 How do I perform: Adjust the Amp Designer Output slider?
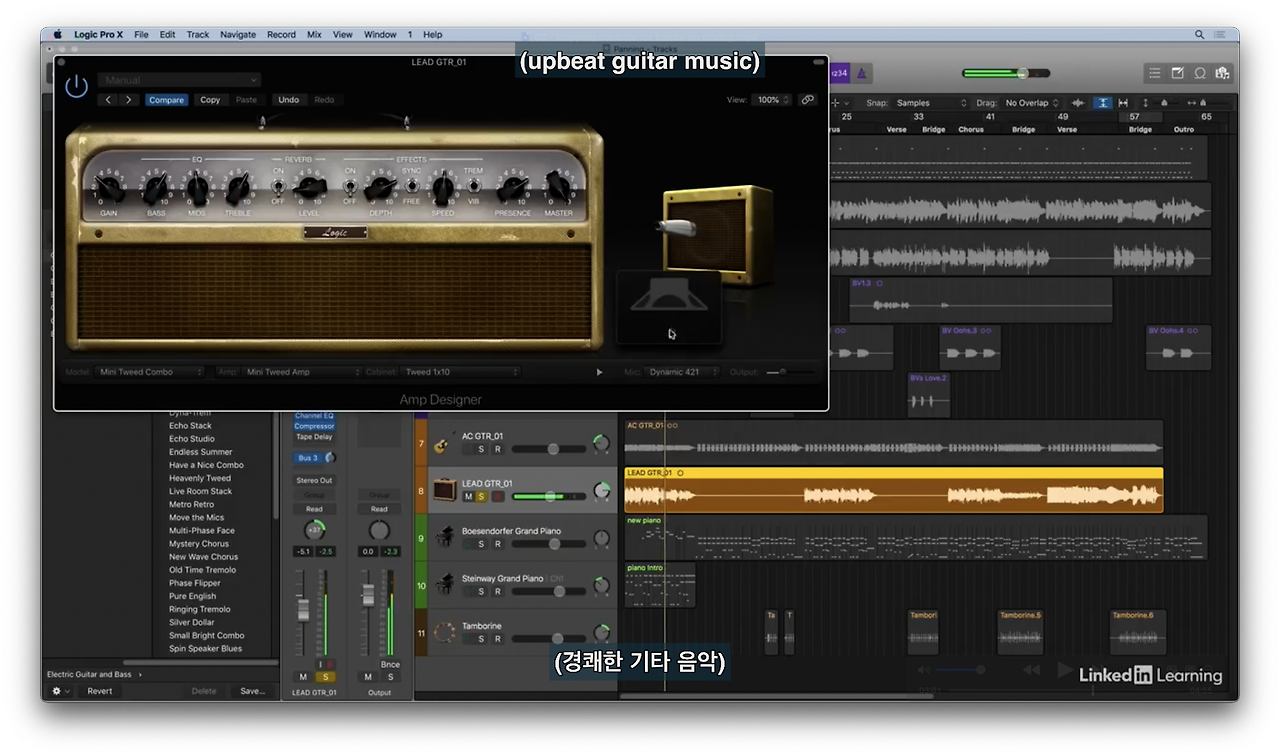790,372
